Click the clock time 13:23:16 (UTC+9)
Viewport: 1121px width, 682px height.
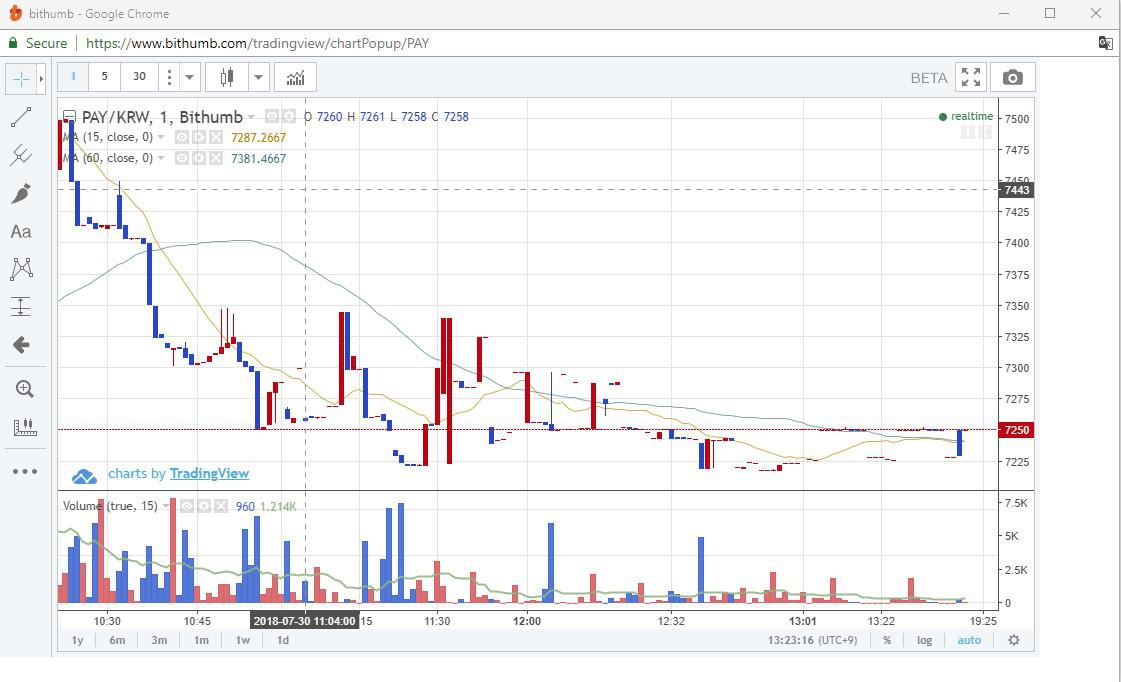[x=812, y=640]
